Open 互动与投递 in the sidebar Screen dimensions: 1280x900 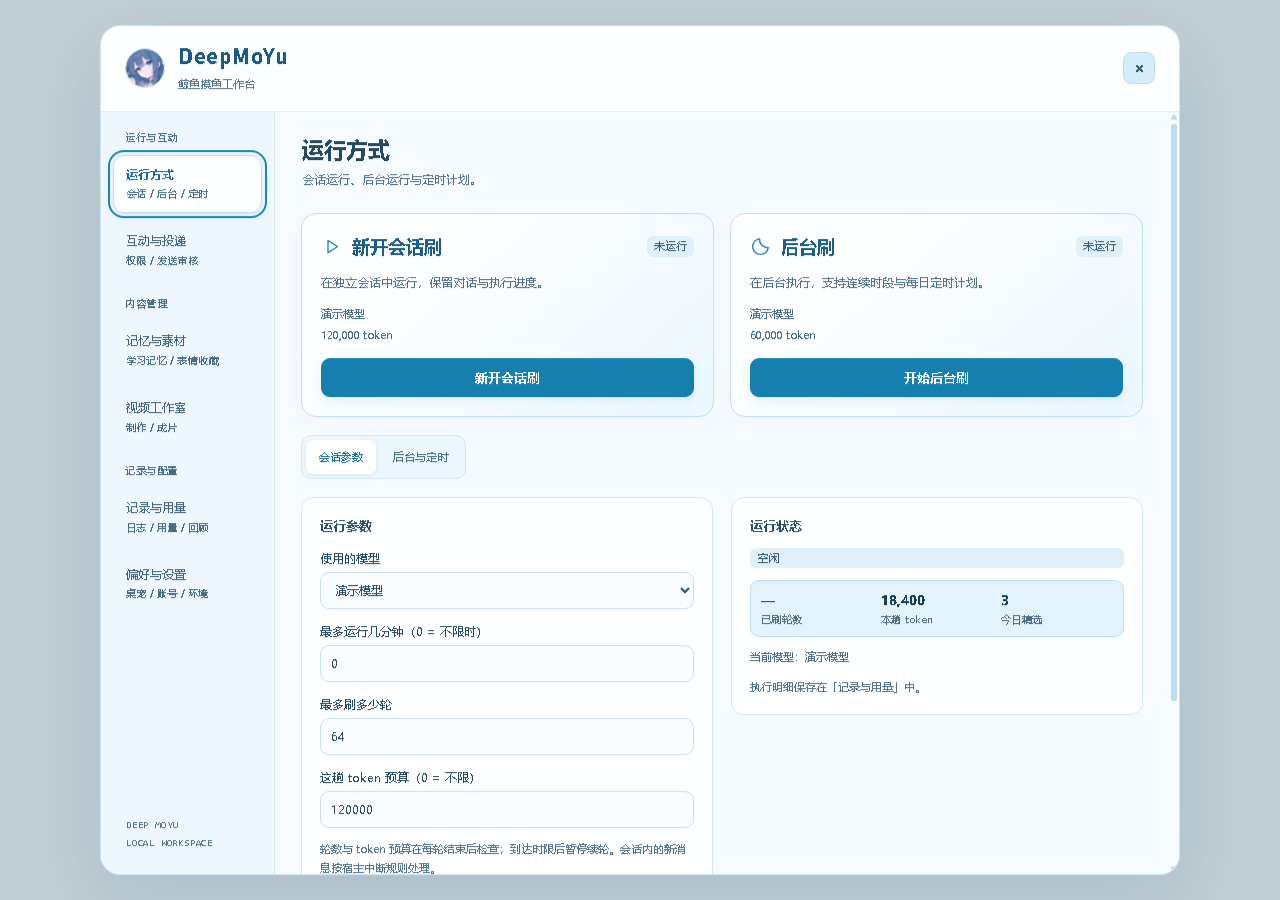click(187, 250)
